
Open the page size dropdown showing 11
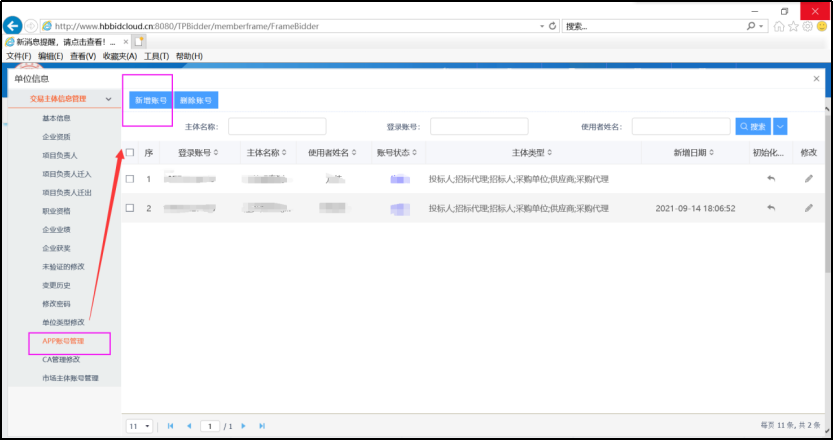[139, 426]
